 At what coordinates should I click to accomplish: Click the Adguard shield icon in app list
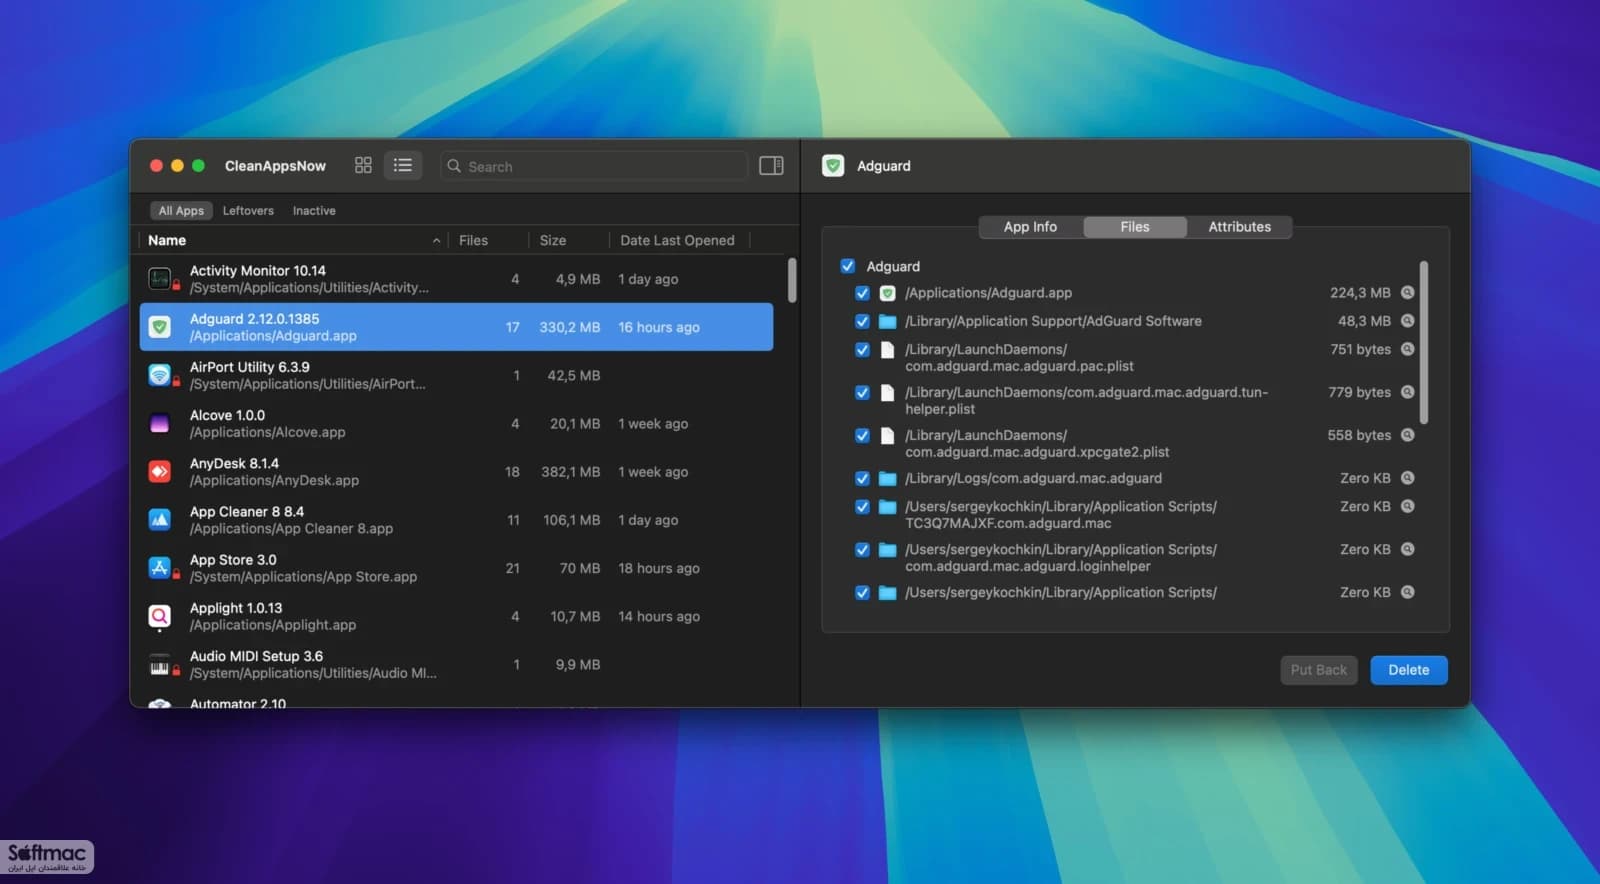coord(160,327)
